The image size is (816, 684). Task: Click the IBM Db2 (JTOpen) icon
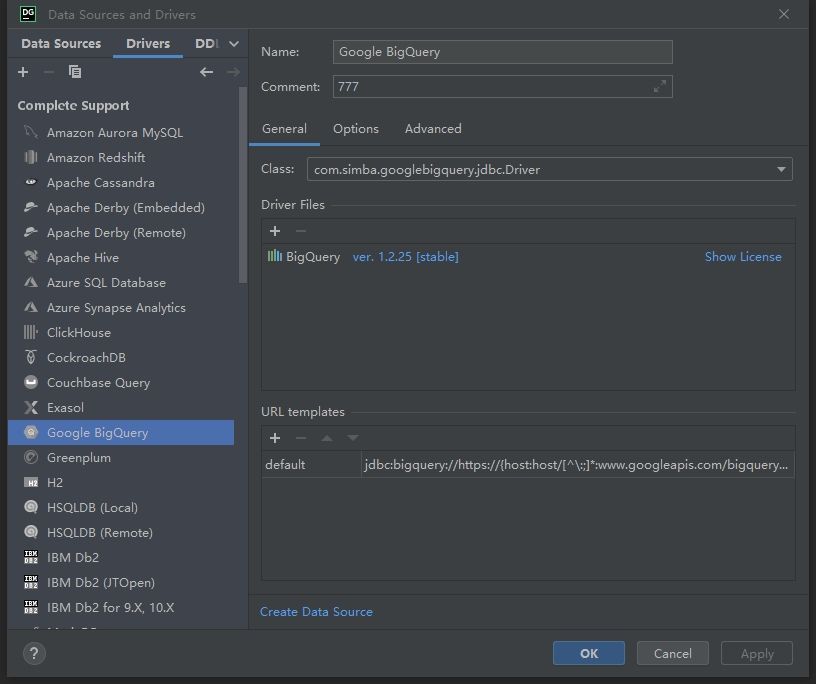pos(31,582)
